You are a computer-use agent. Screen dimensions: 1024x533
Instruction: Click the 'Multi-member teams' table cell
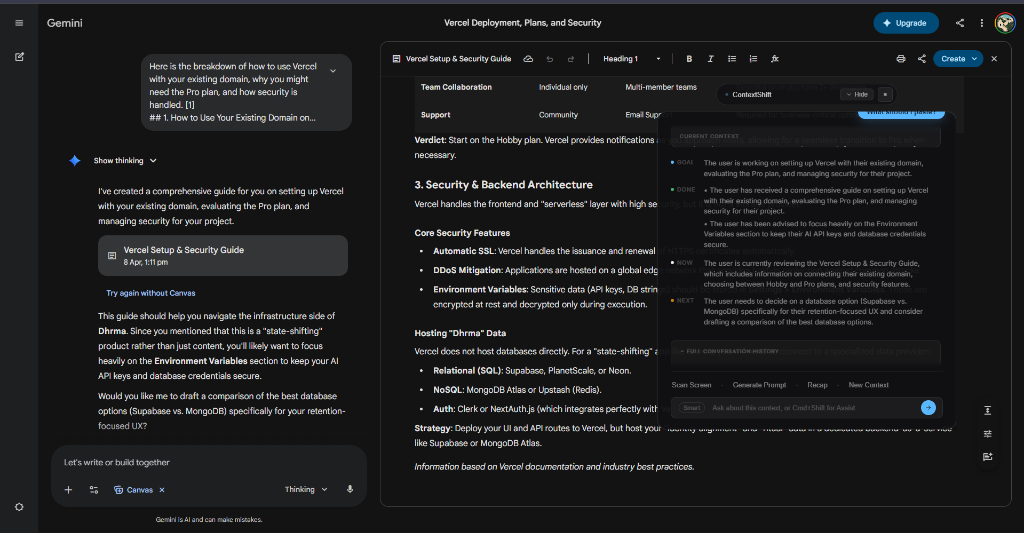click(661, 87)
